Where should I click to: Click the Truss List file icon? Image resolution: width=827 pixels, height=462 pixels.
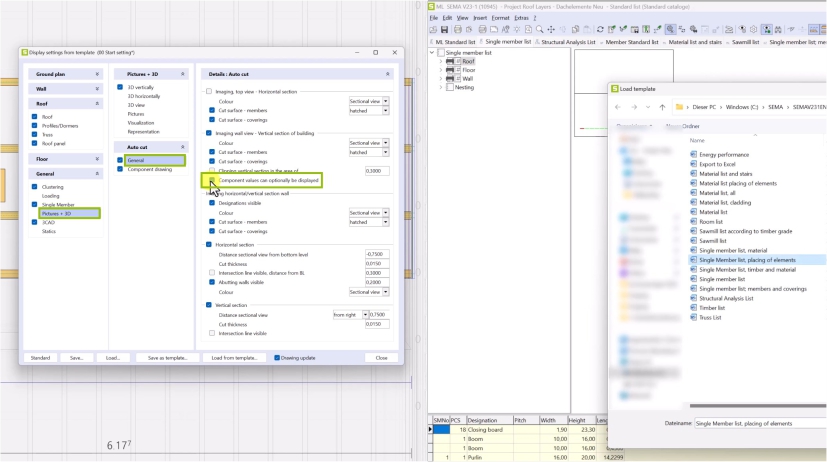[693, 317]
